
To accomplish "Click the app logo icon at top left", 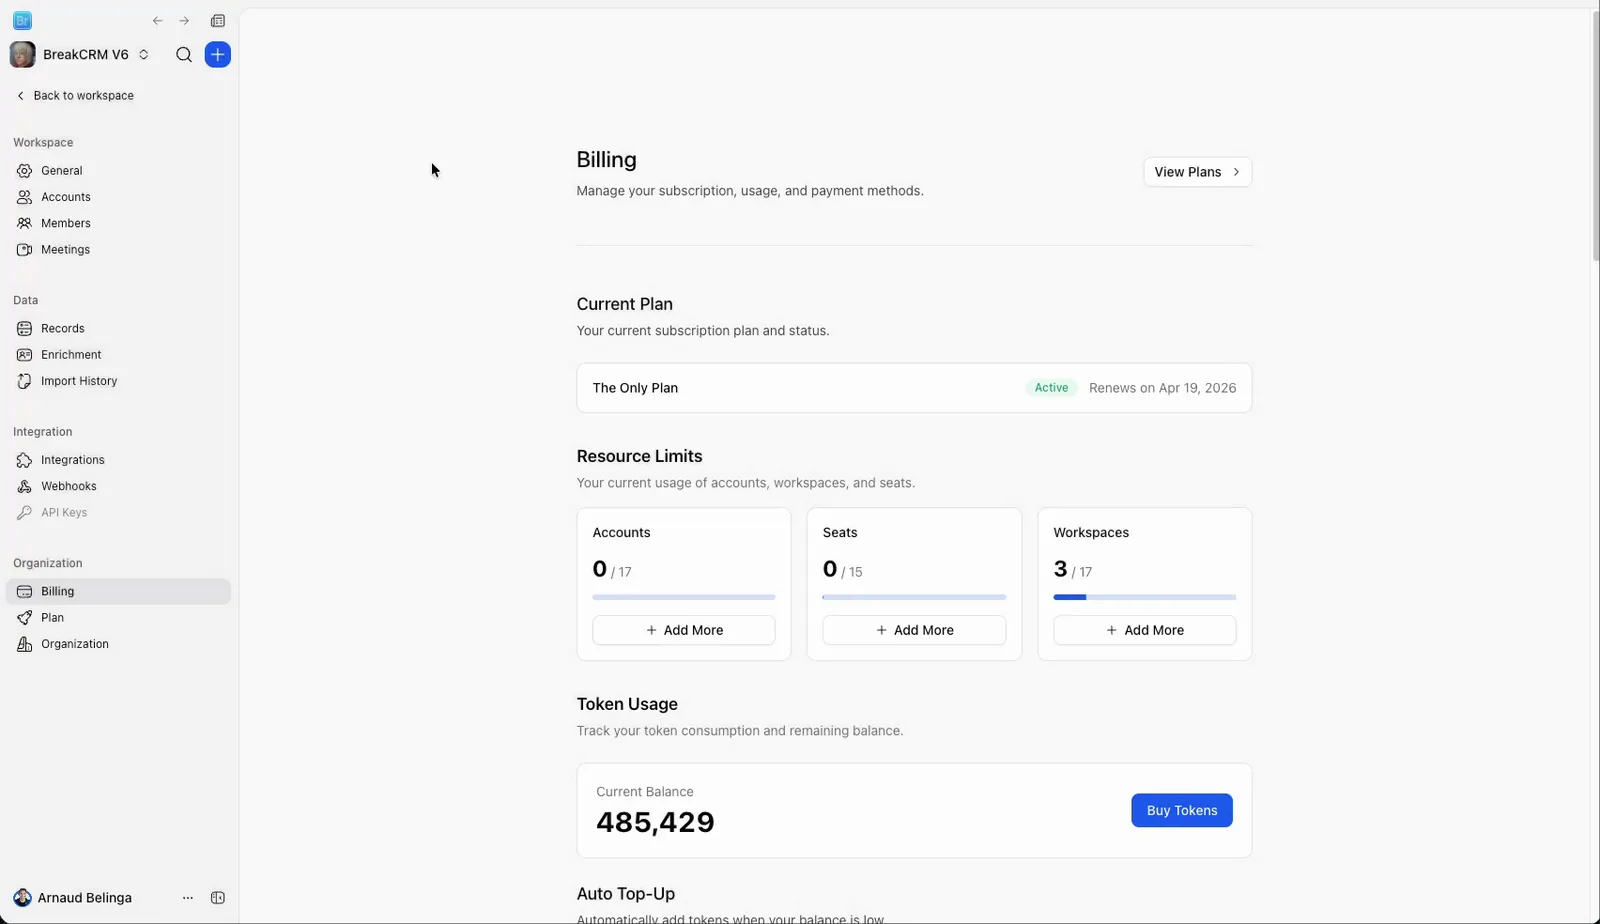I will pos(22,20).
